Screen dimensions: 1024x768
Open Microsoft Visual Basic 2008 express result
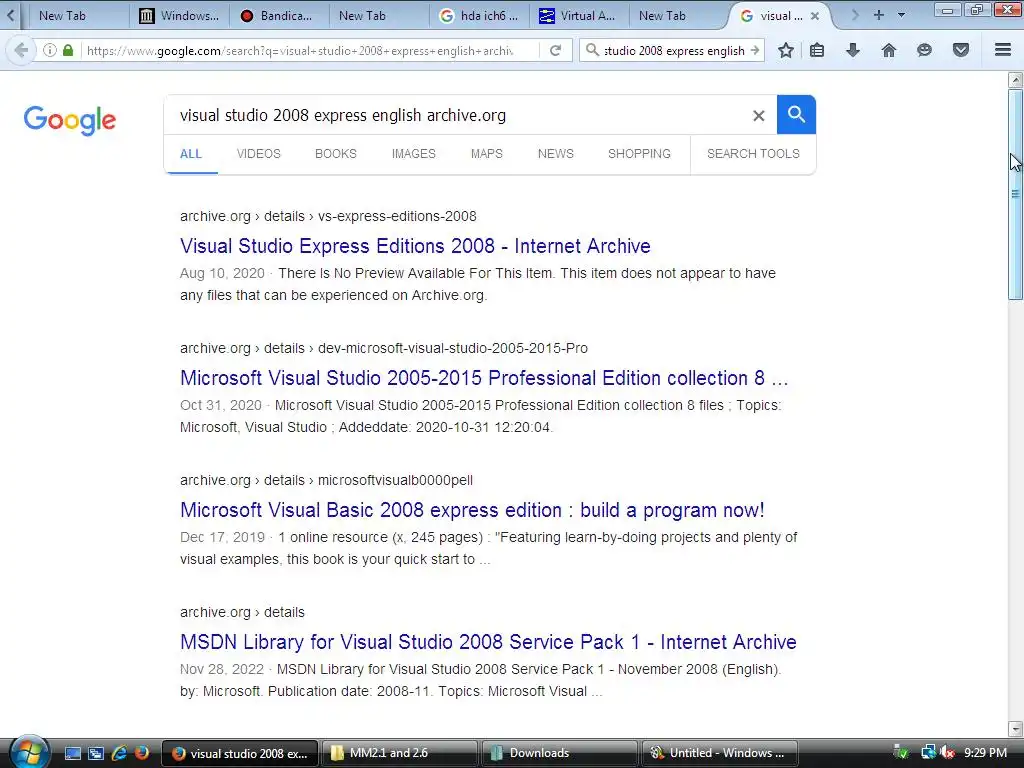(x=472, y=510)
